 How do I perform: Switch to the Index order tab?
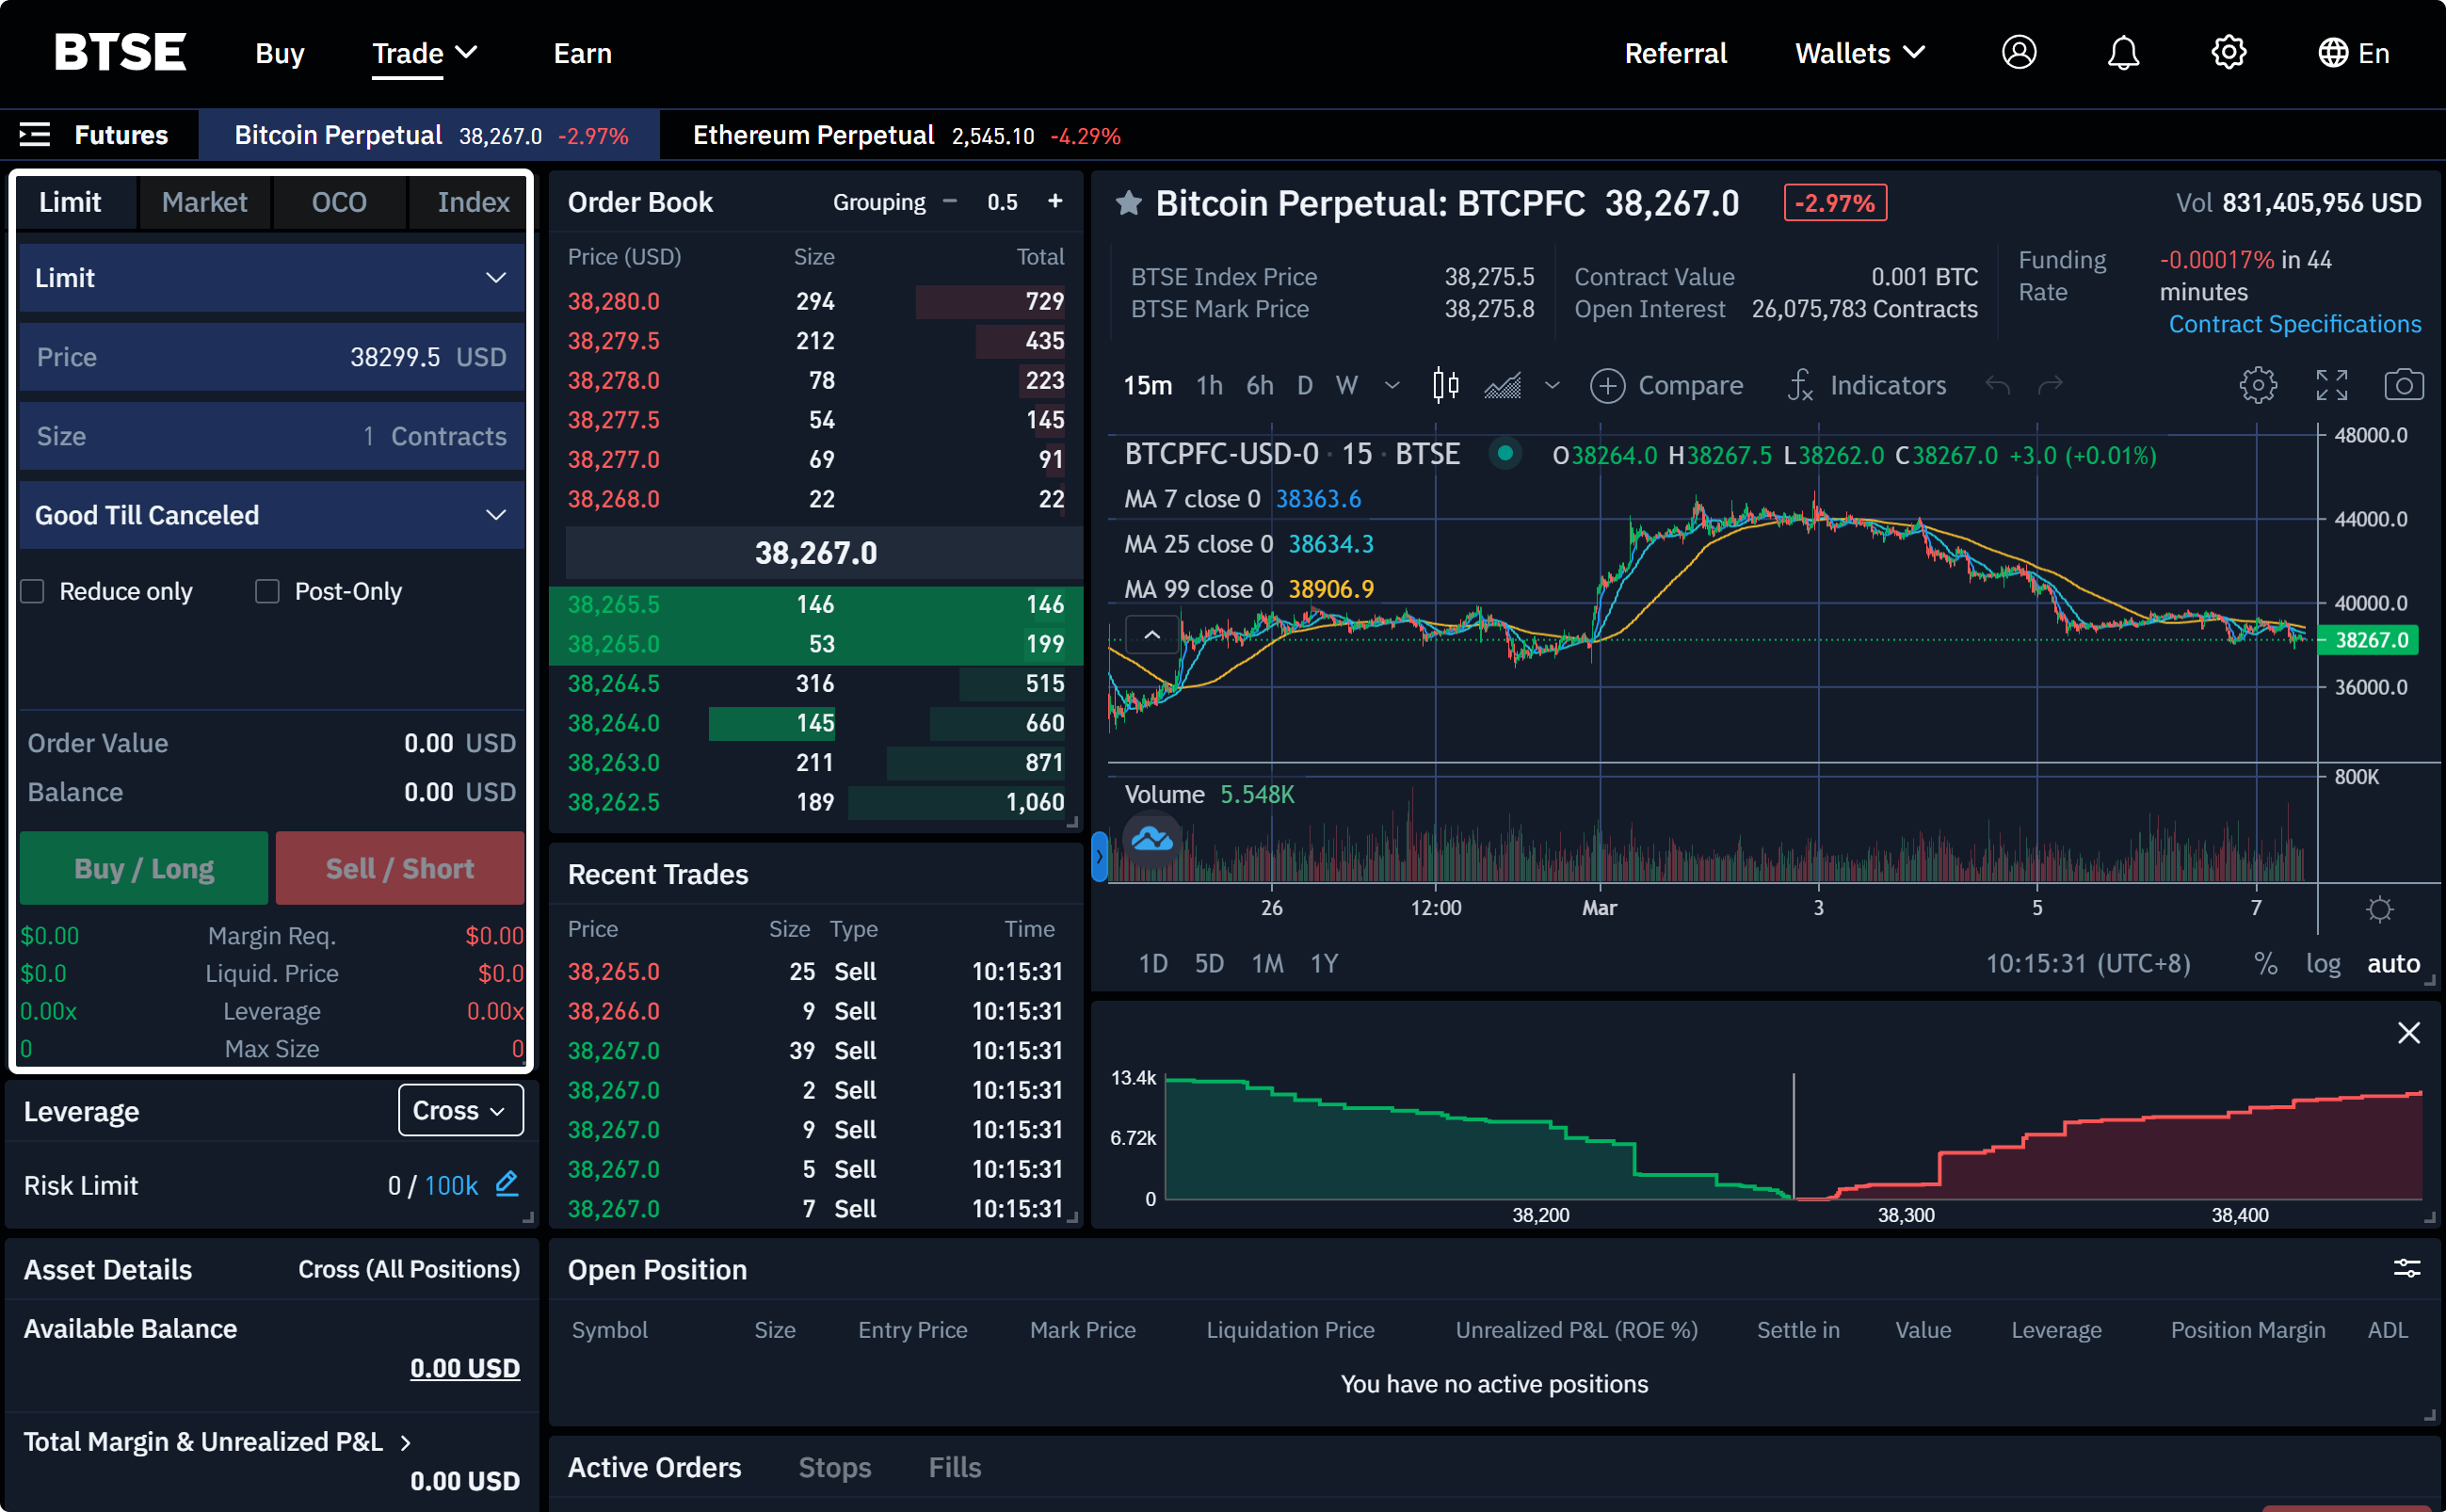pyautogui.click(x=472, y=202)
